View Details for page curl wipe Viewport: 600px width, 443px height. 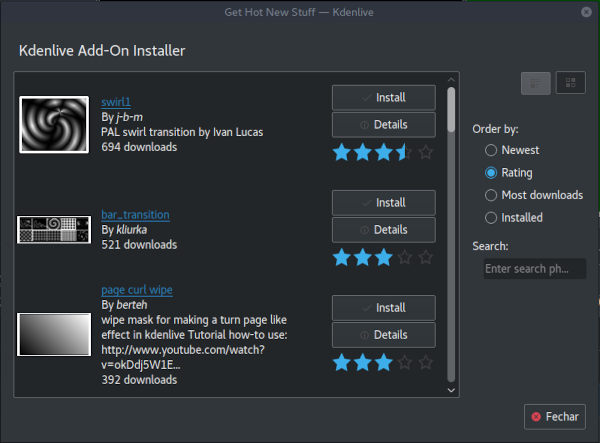384,335
